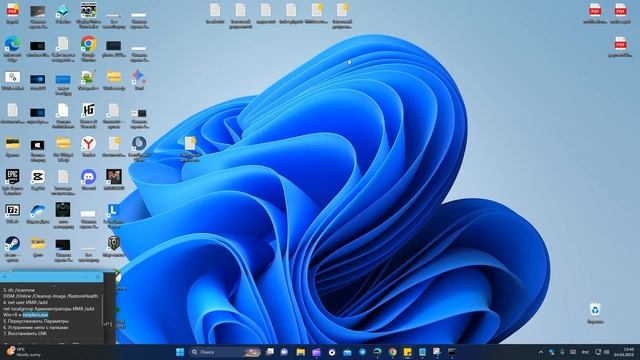Open File Explorer from the taskbar
The image size is (640, 360).
pos(301,352)
